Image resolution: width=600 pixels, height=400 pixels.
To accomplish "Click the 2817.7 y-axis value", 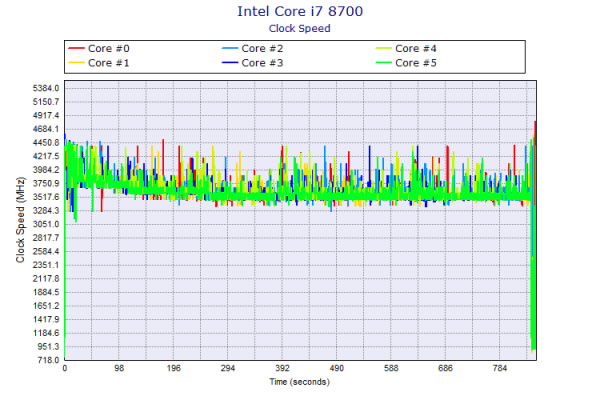I will (46, 238).
